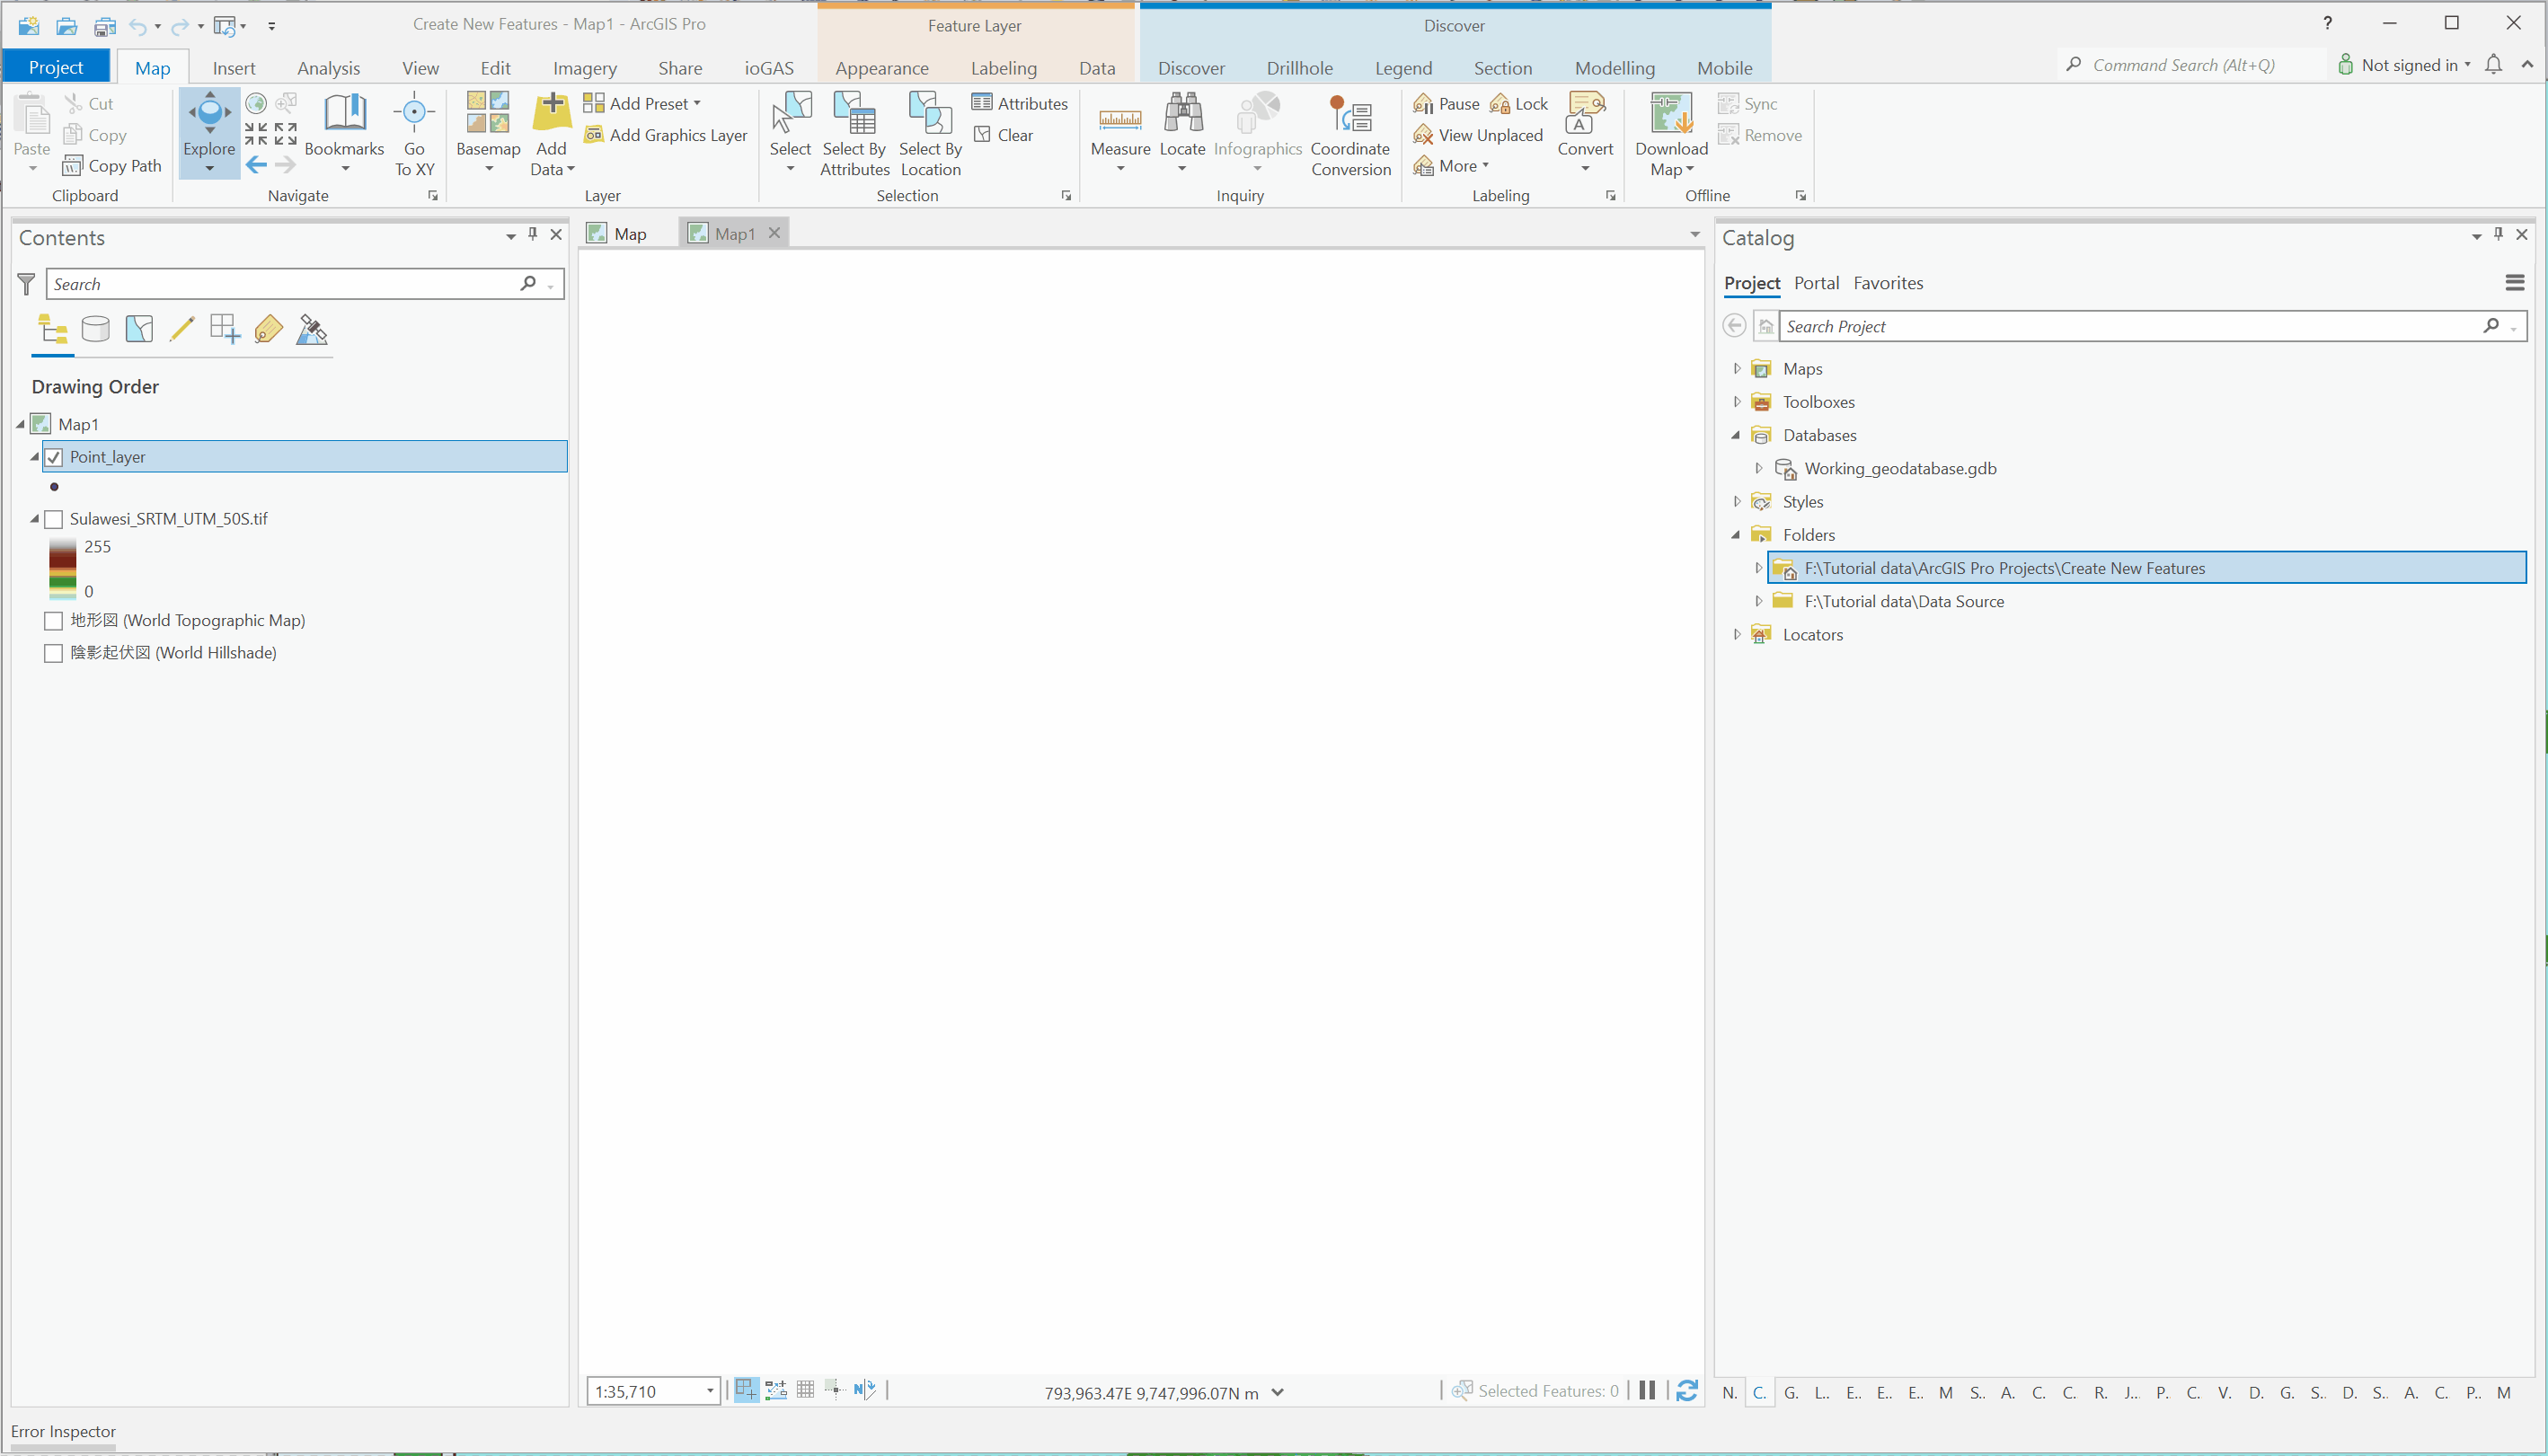Collapse the Folders node in Catalog
This screenshot has height=1456, width=2548.
[x=1736, y=535]
